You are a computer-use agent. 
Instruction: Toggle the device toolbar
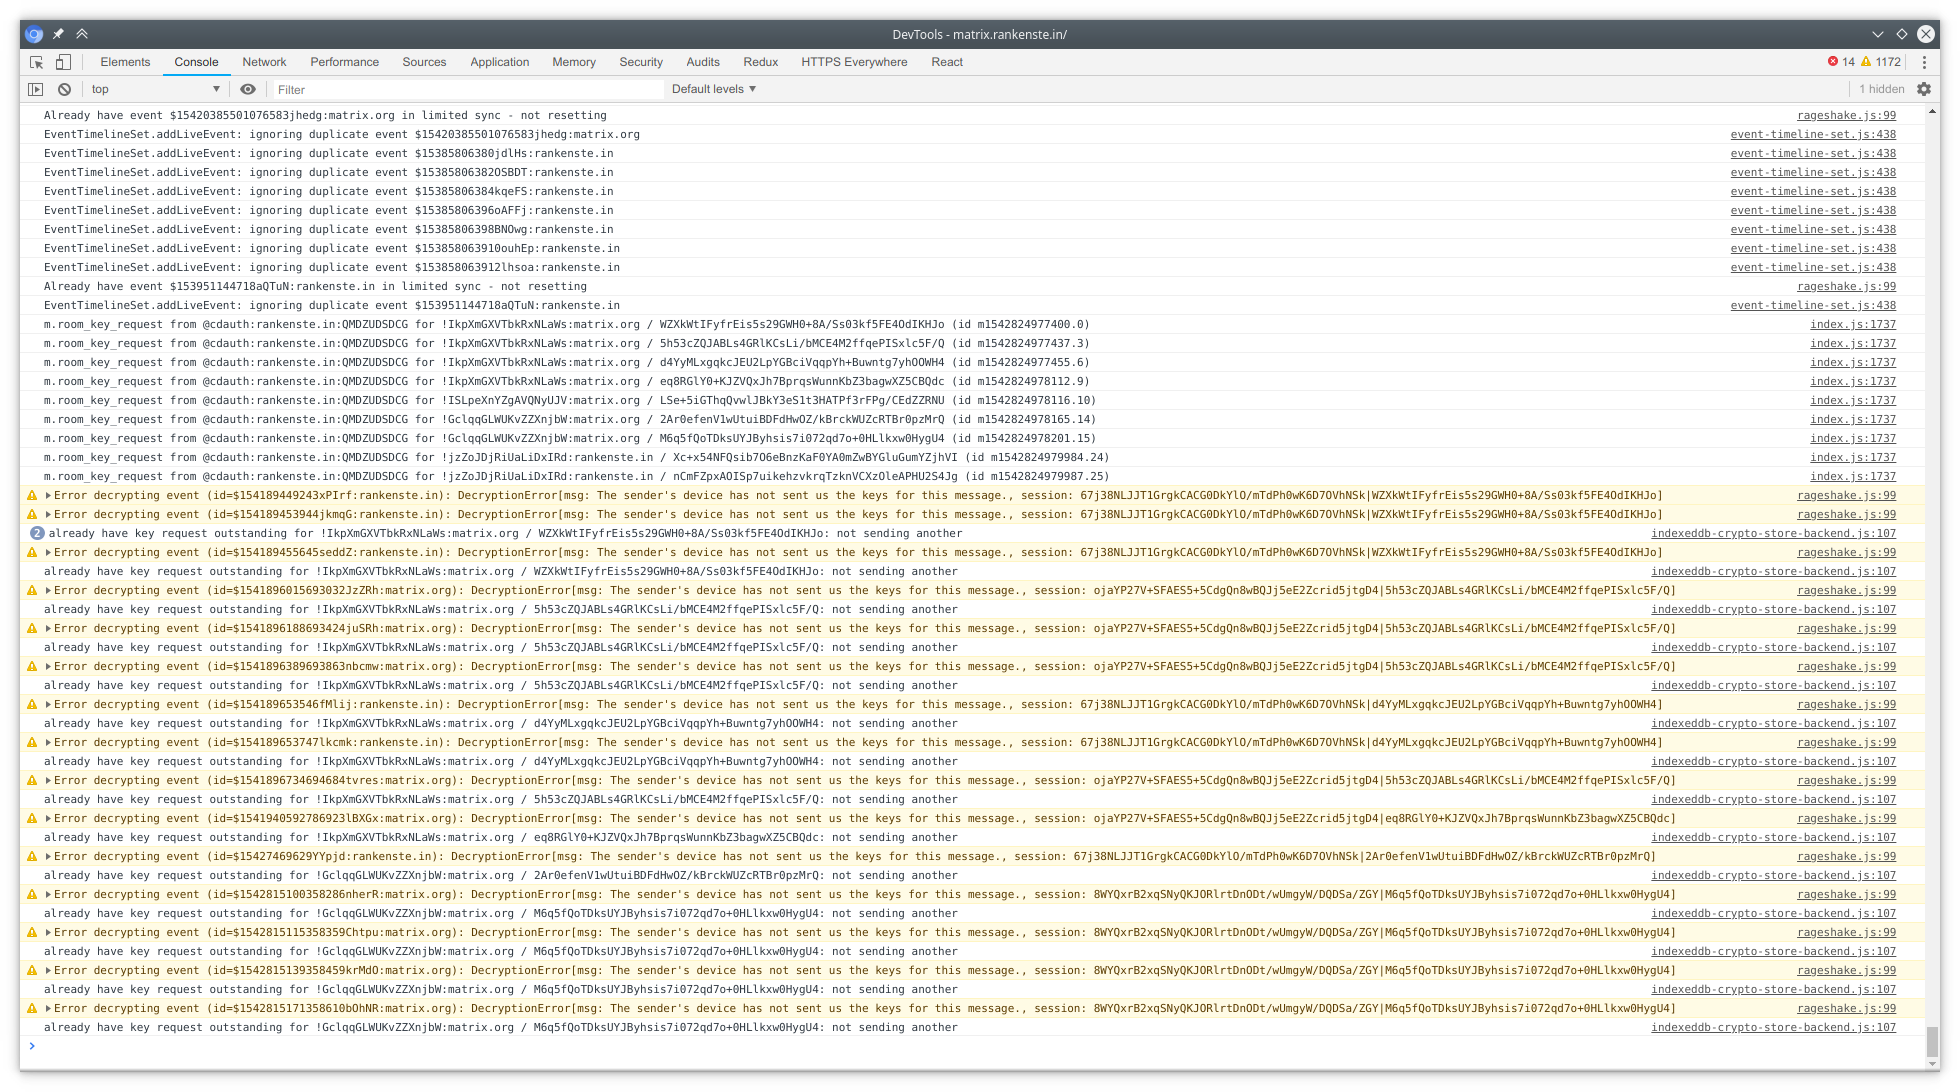tap(63, 61)
